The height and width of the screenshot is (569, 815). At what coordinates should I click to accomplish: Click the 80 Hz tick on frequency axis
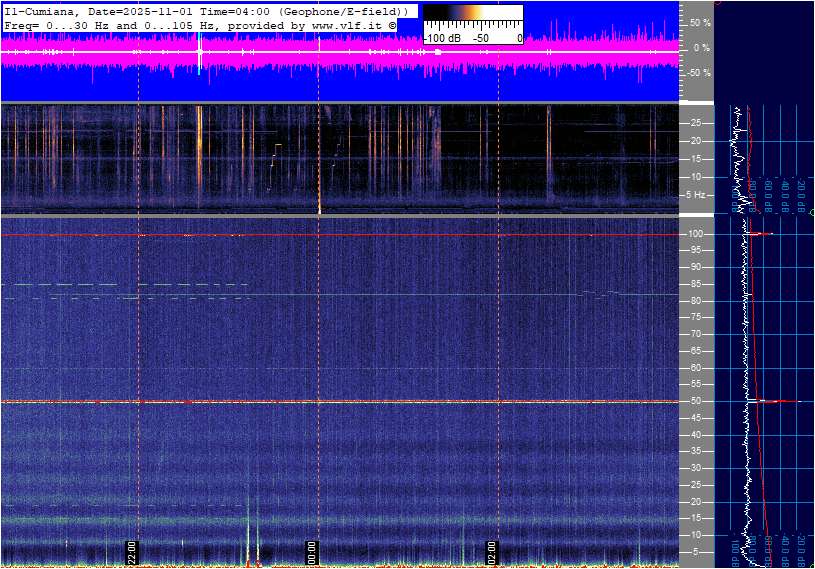point(697,301)
